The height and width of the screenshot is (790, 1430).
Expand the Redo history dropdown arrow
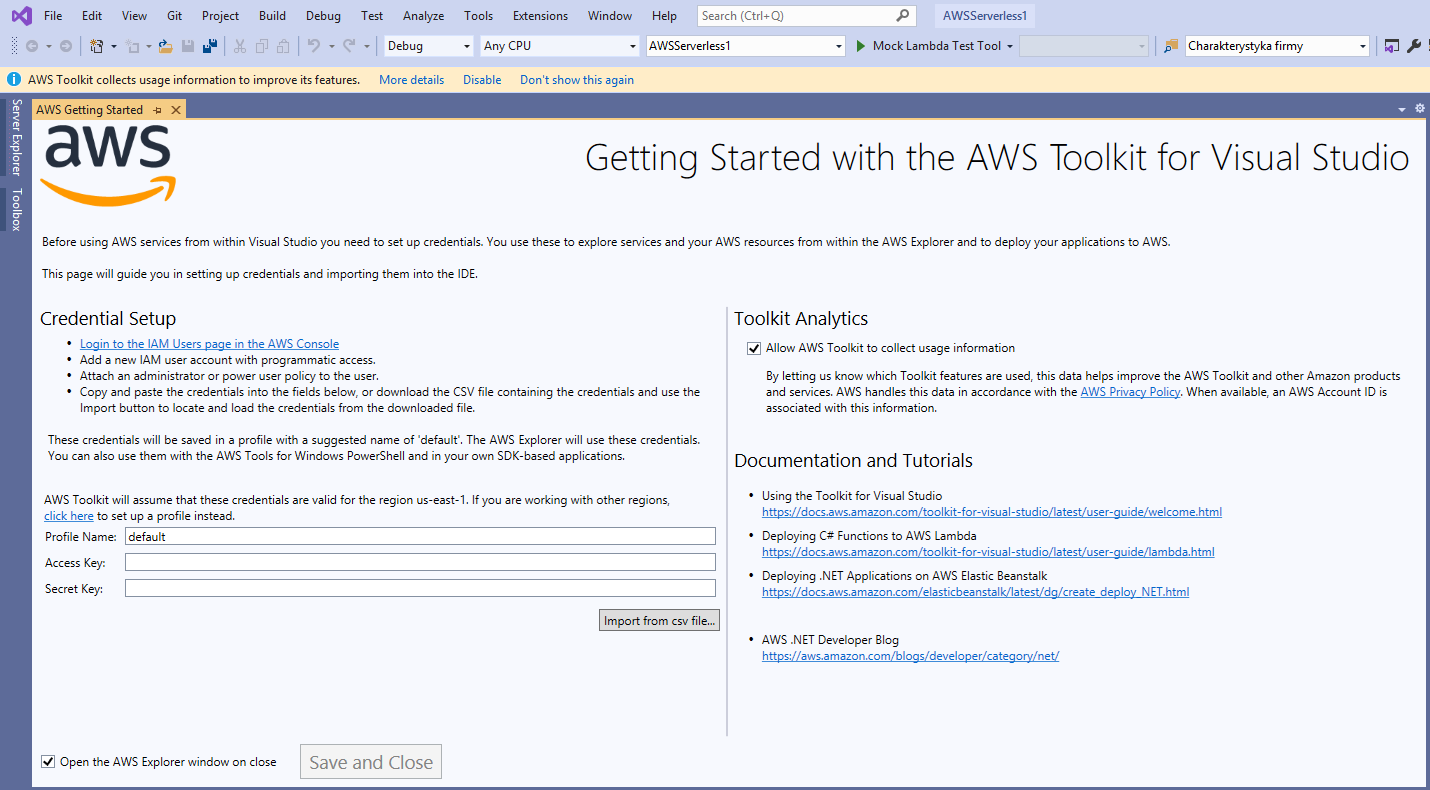click(367, 46)
